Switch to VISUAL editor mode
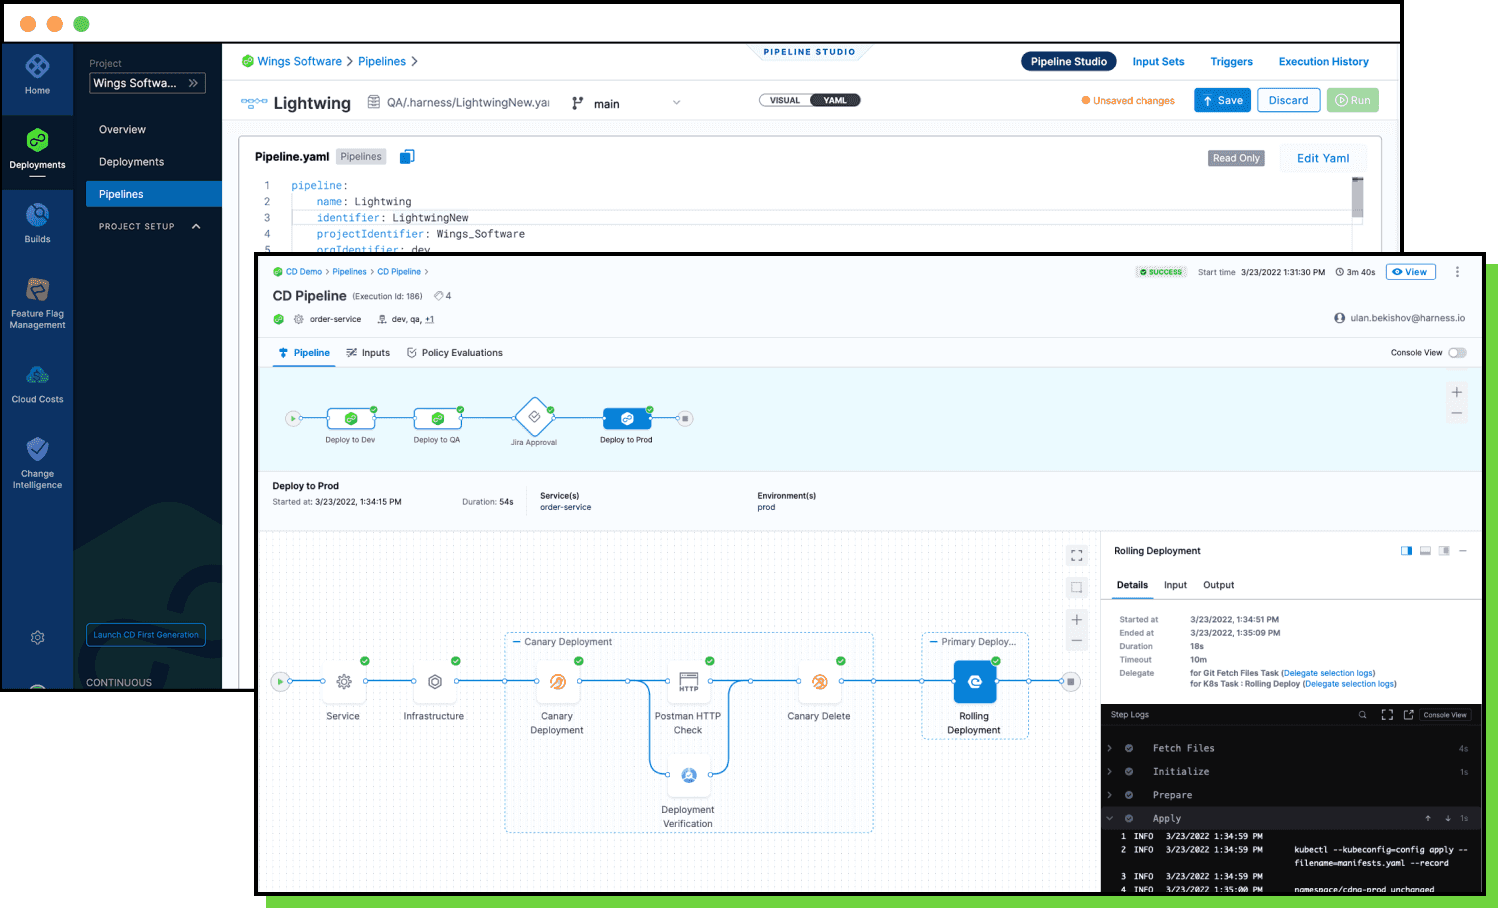The width and height of the screenshot is (1498, 908). [x=785, y=100]
